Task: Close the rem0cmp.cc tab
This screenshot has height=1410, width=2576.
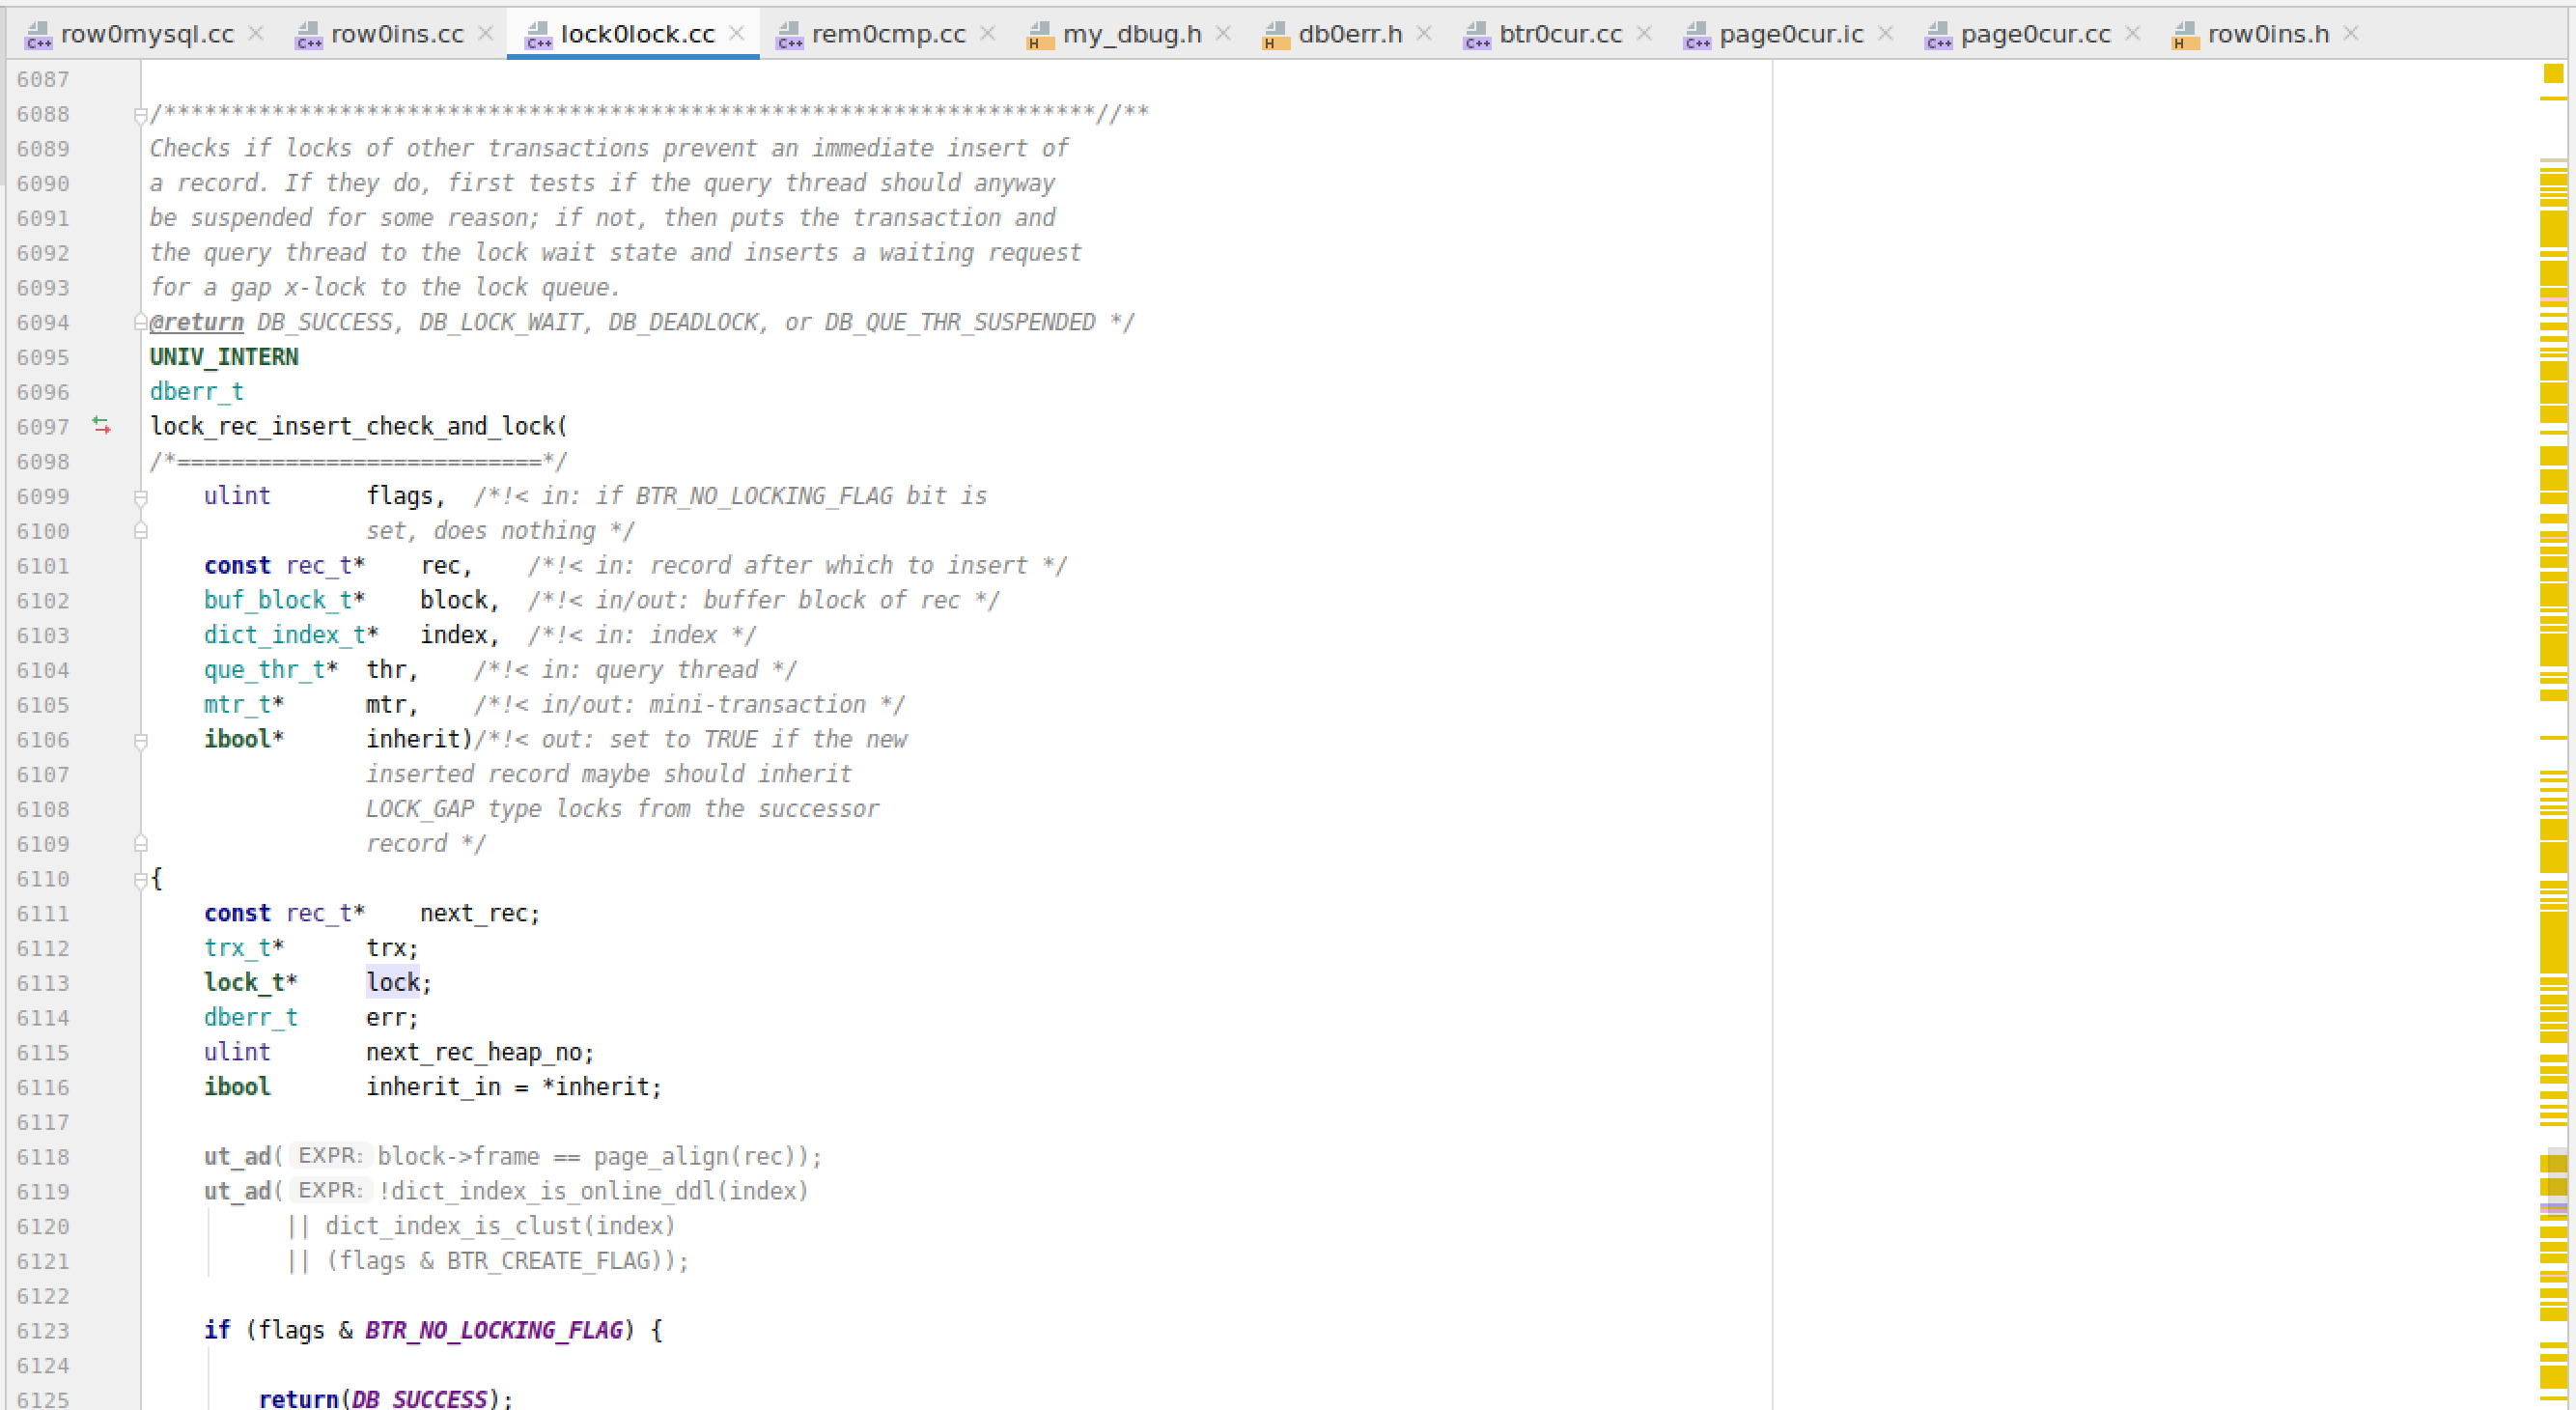Action: [x=988, y=33]
